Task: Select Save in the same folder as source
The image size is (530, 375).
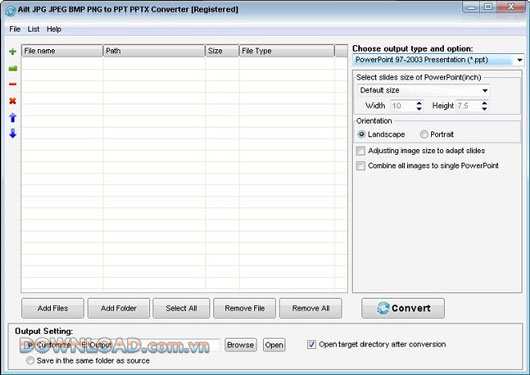Action: 30,360
